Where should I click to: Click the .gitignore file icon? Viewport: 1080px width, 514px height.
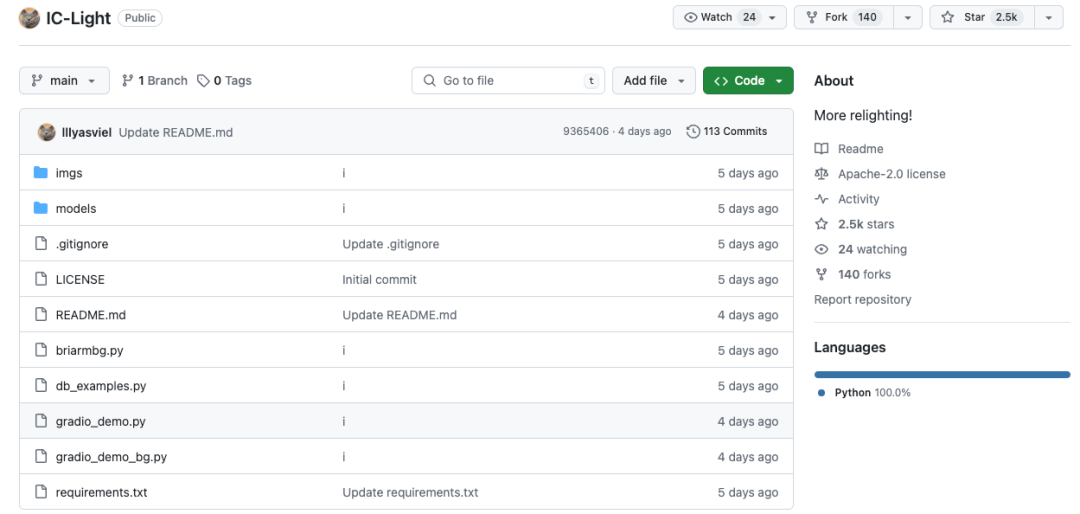tap(41, 244)
